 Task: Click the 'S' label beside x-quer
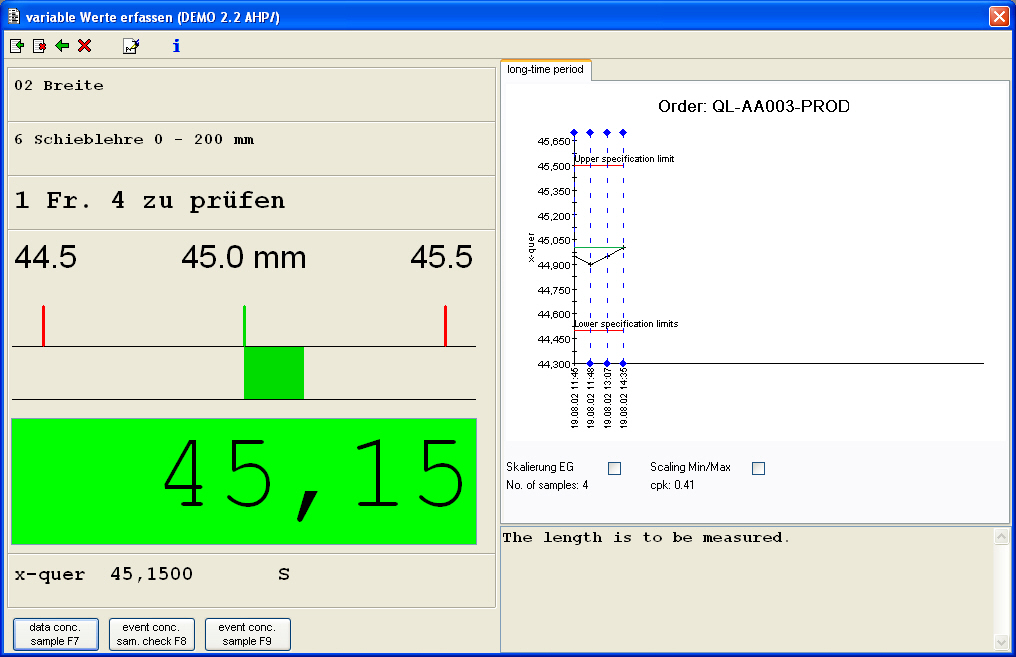click(x=284, y=574)
